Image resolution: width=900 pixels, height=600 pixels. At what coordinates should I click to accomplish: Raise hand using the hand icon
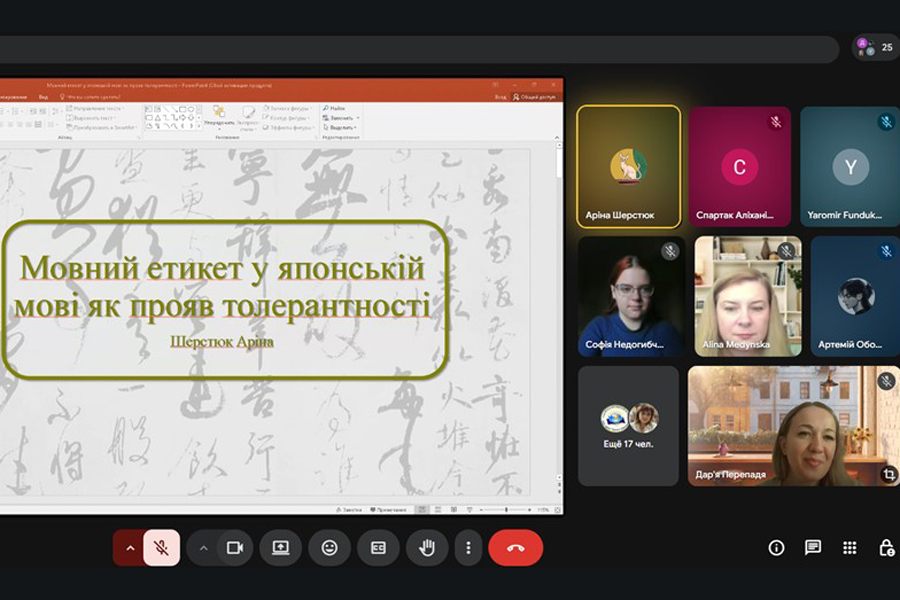(427, 548)
